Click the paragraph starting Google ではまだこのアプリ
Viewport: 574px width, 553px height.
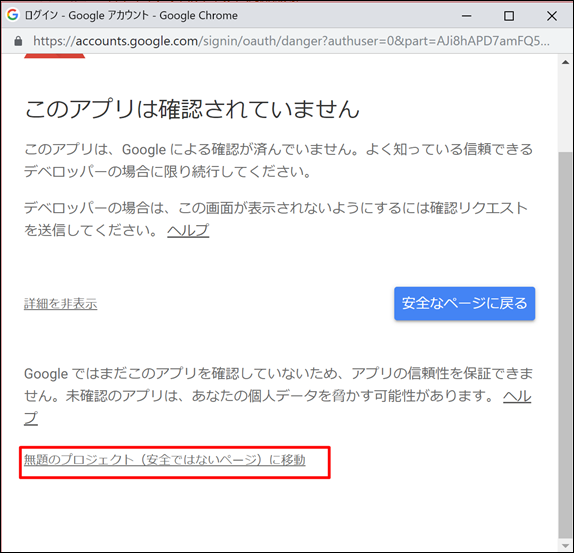click(278, 396)
